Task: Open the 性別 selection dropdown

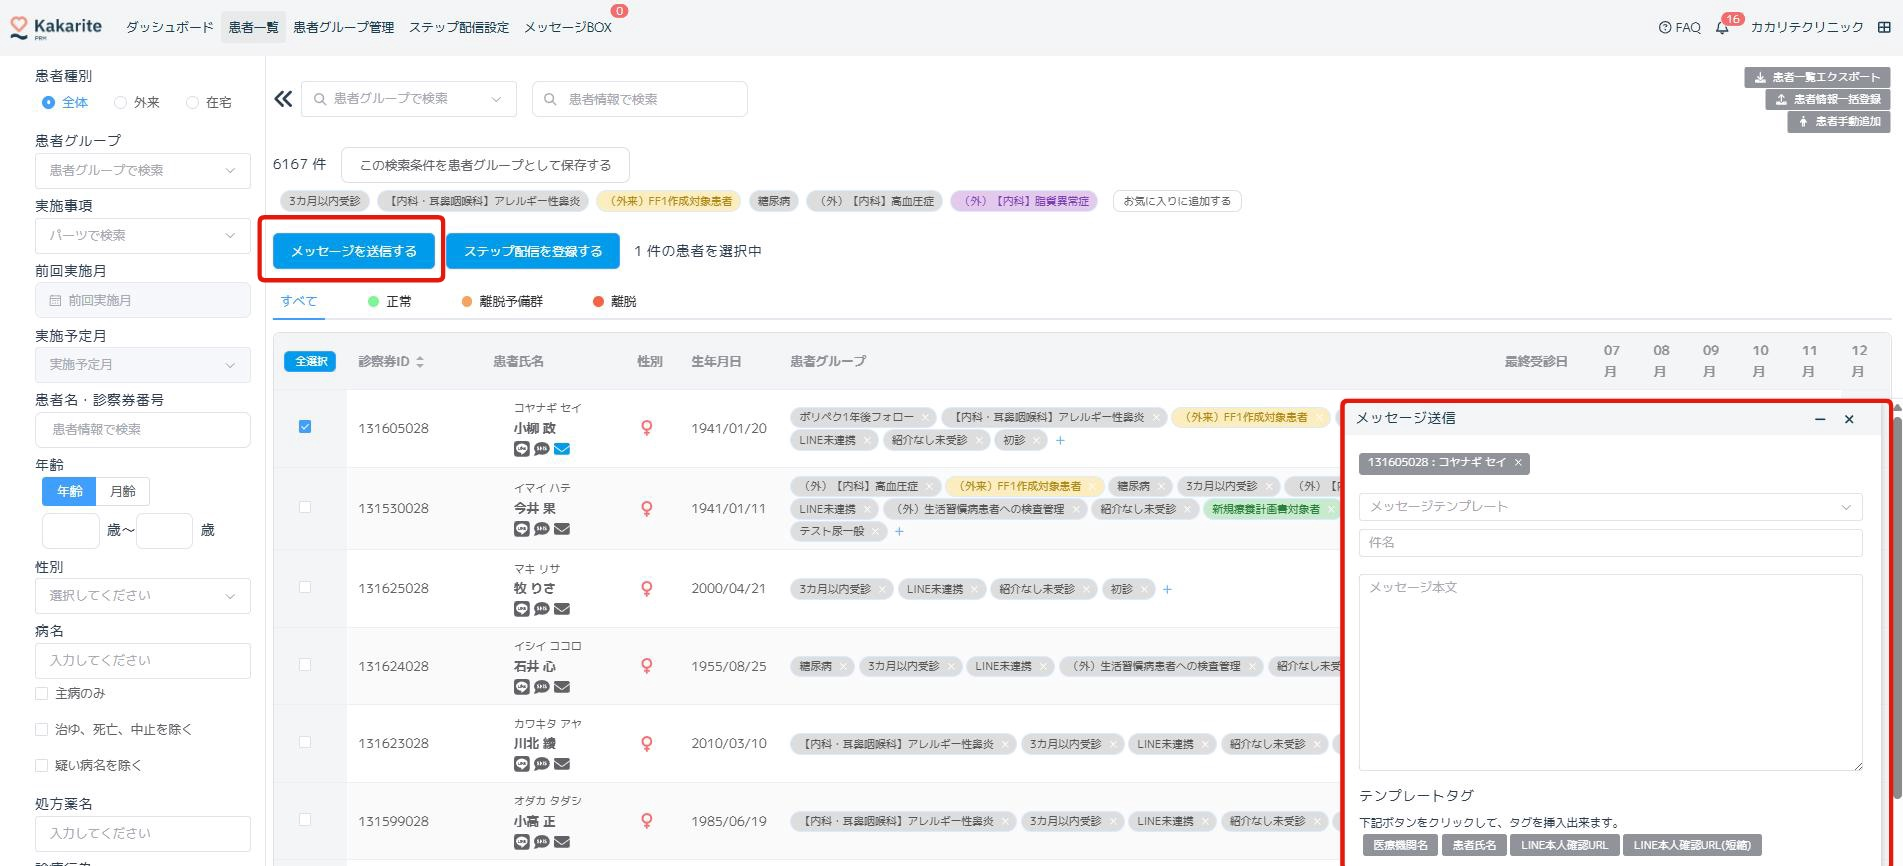Action: (142, 596)
